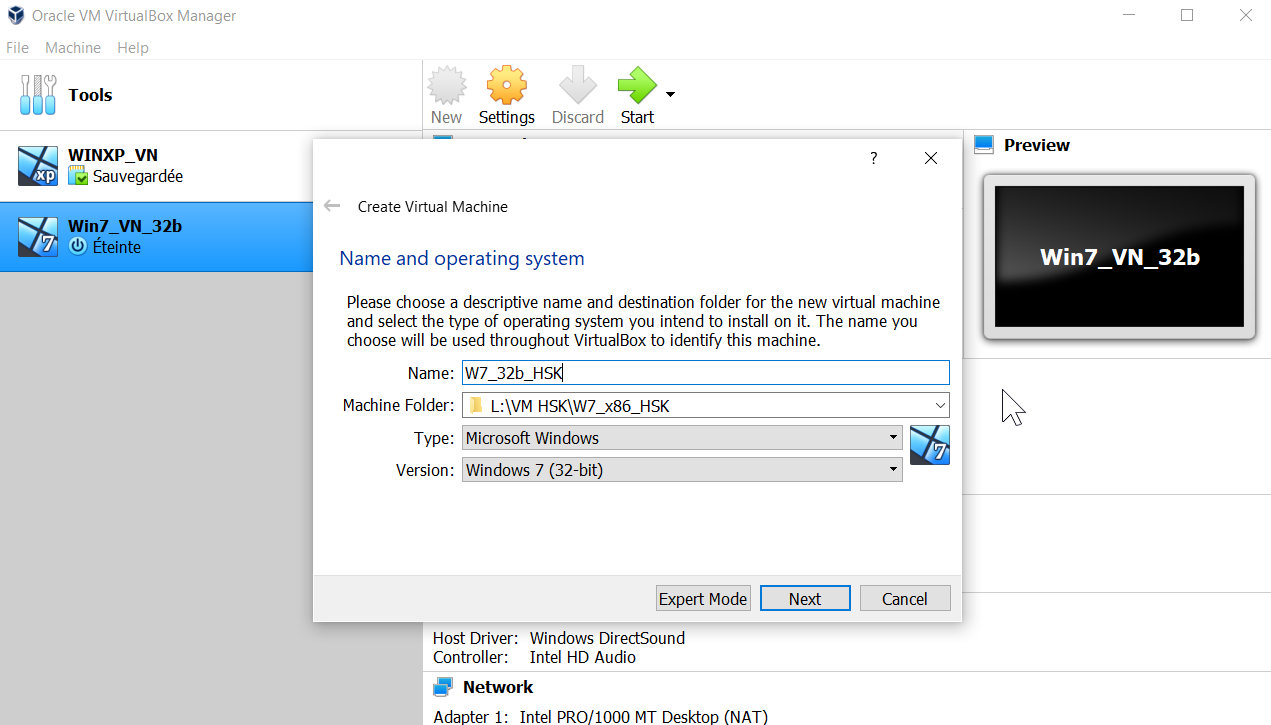Select the Tools wrench icon

(38, 95)
